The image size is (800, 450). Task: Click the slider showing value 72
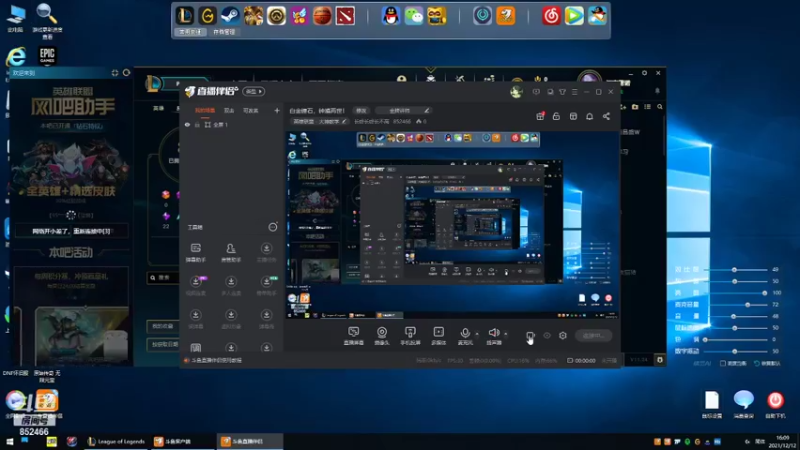[x=736, y=305]
